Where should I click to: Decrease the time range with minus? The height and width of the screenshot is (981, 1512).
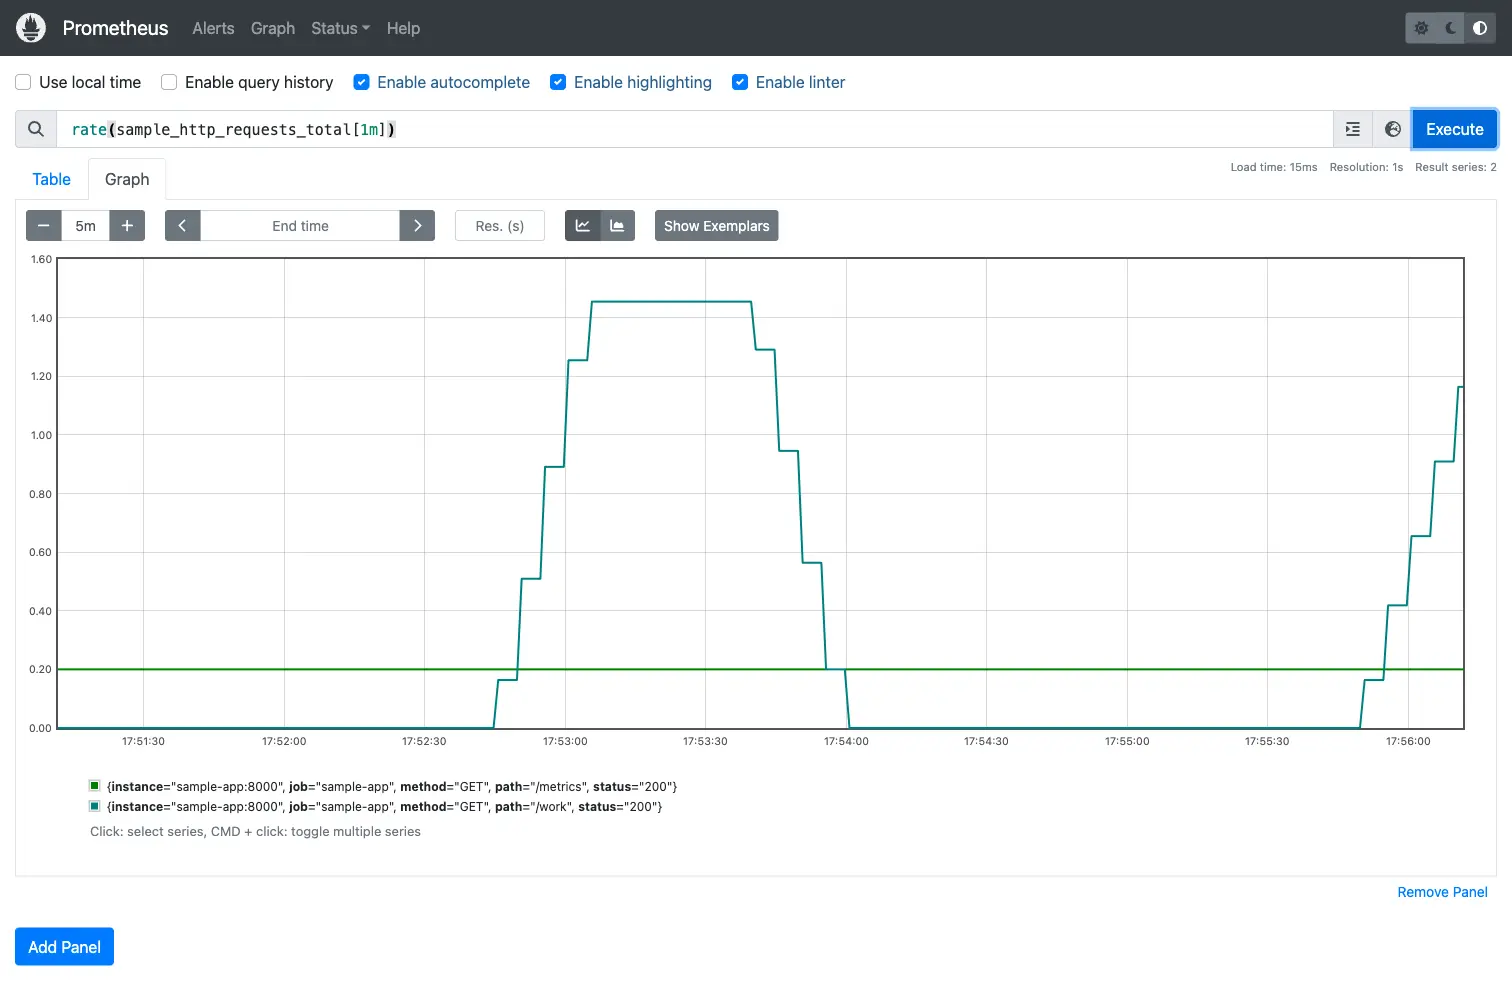[43, 226]
